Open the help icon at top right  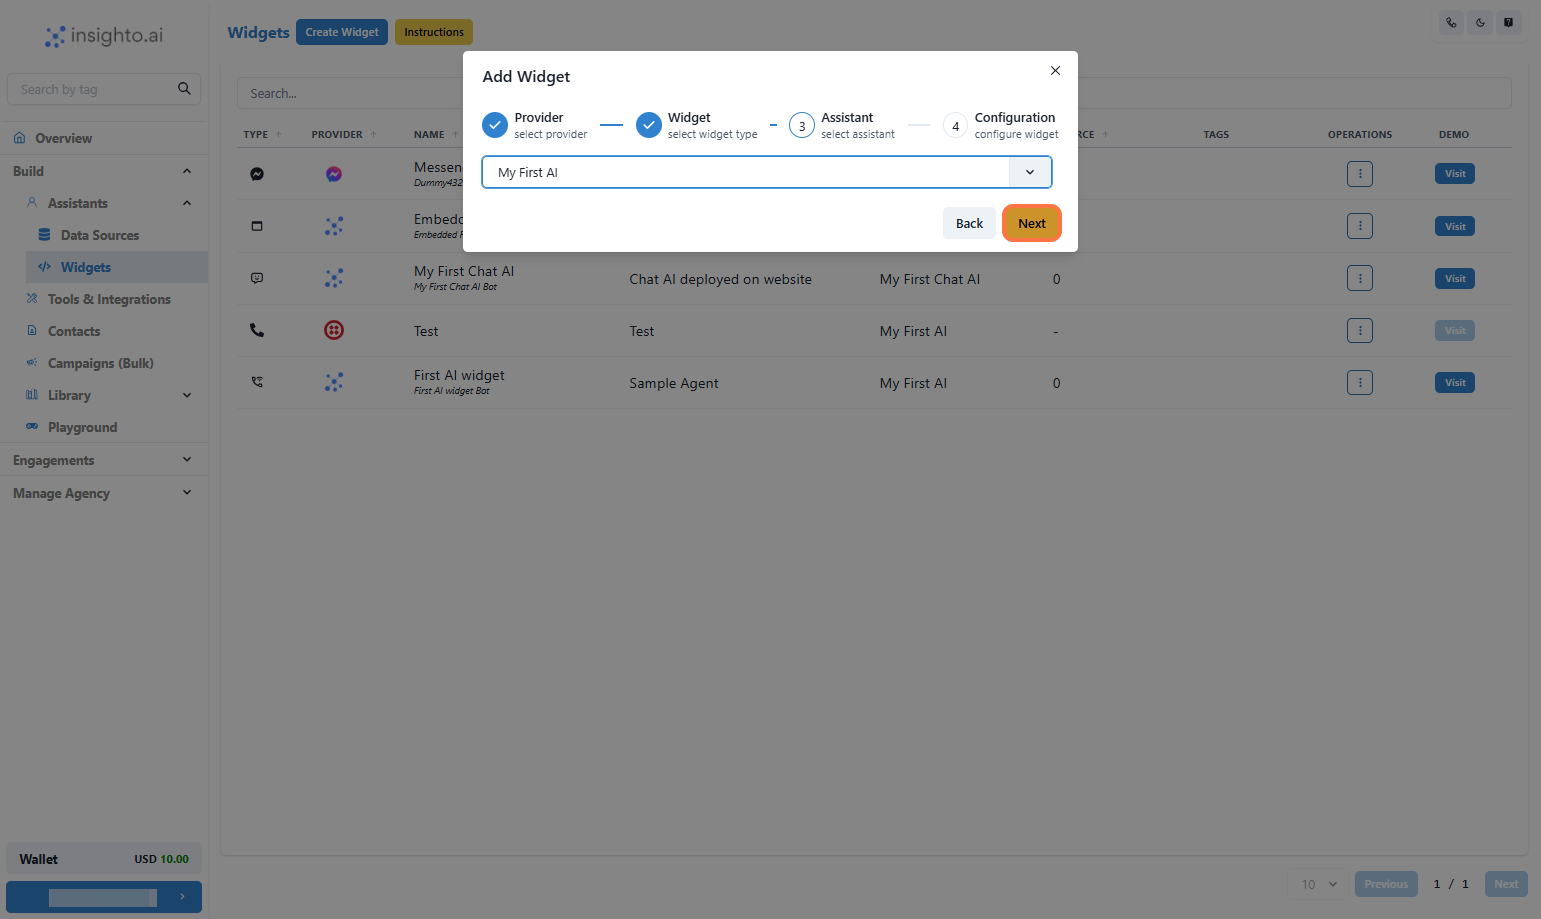[1508, 21]
